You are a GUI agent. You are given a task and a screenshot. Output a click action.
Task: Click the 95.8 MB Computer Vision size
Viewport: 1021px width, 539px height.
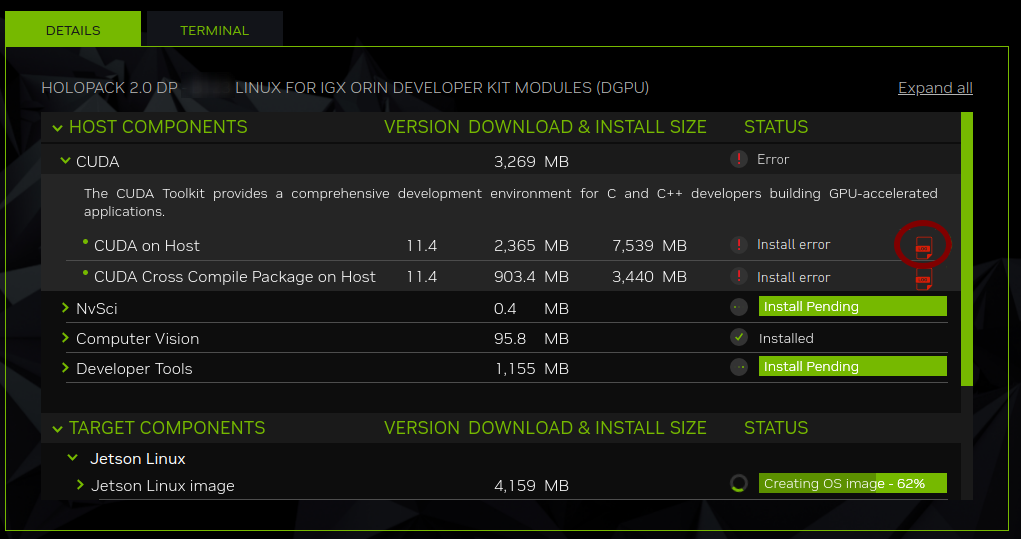531,339
